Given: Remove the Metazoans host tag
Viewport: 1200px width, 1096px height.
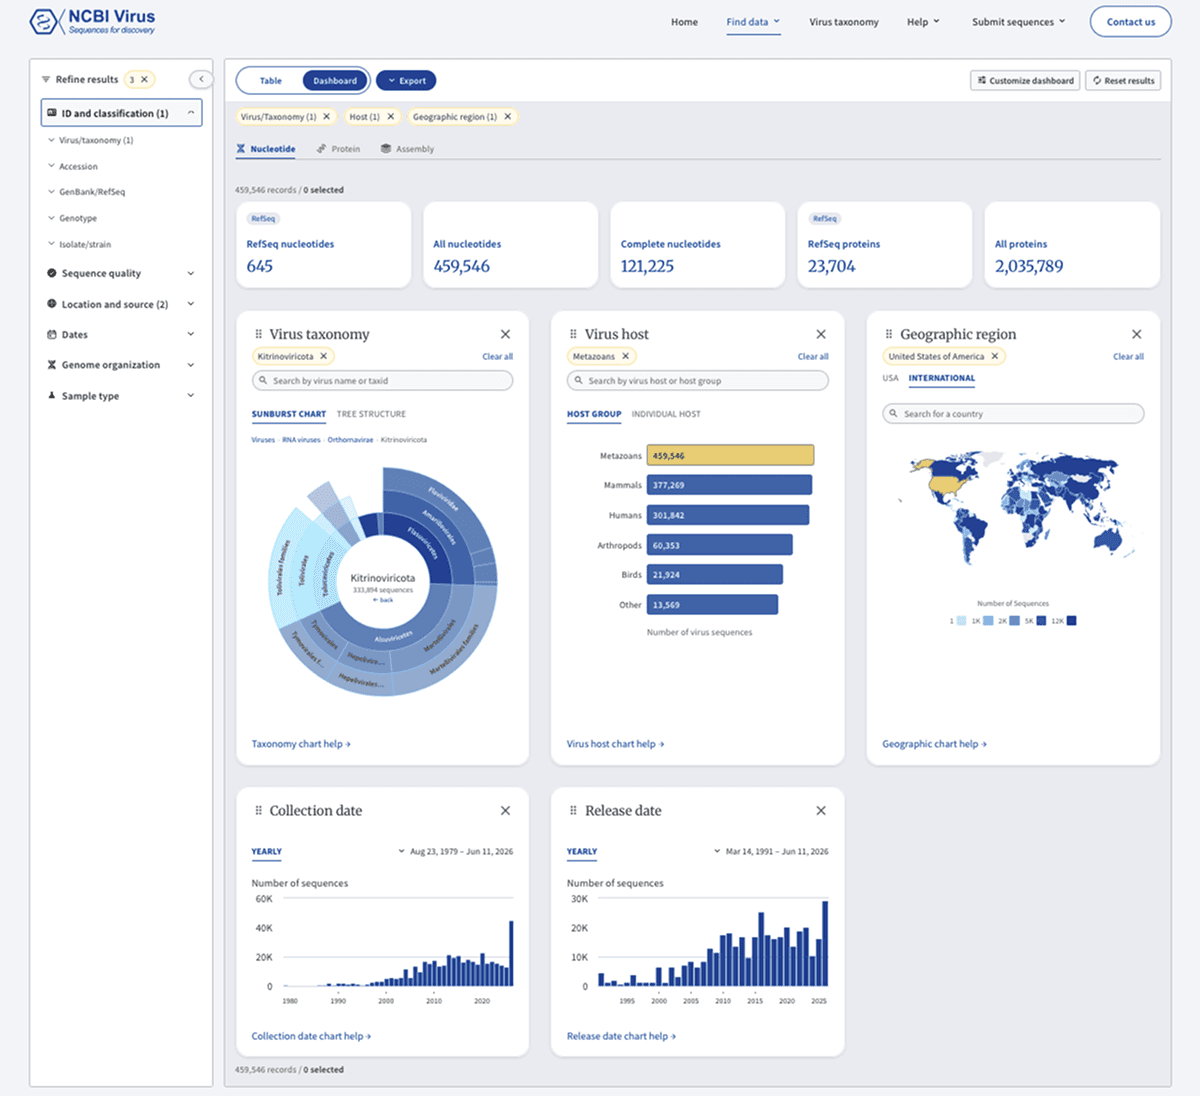Looking at the screenshot, I should pos(625,356).
